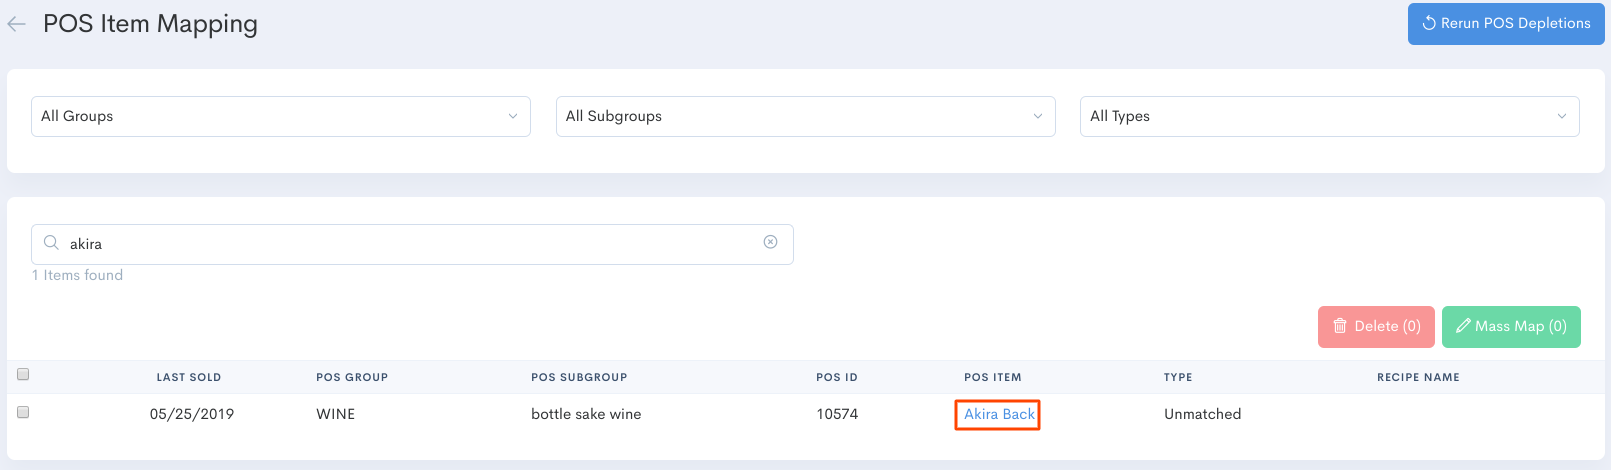Viewport: 1611px width, 470px height.
Task: Expand the All Subgroups dropdown
Action: [x=805, y=116]
